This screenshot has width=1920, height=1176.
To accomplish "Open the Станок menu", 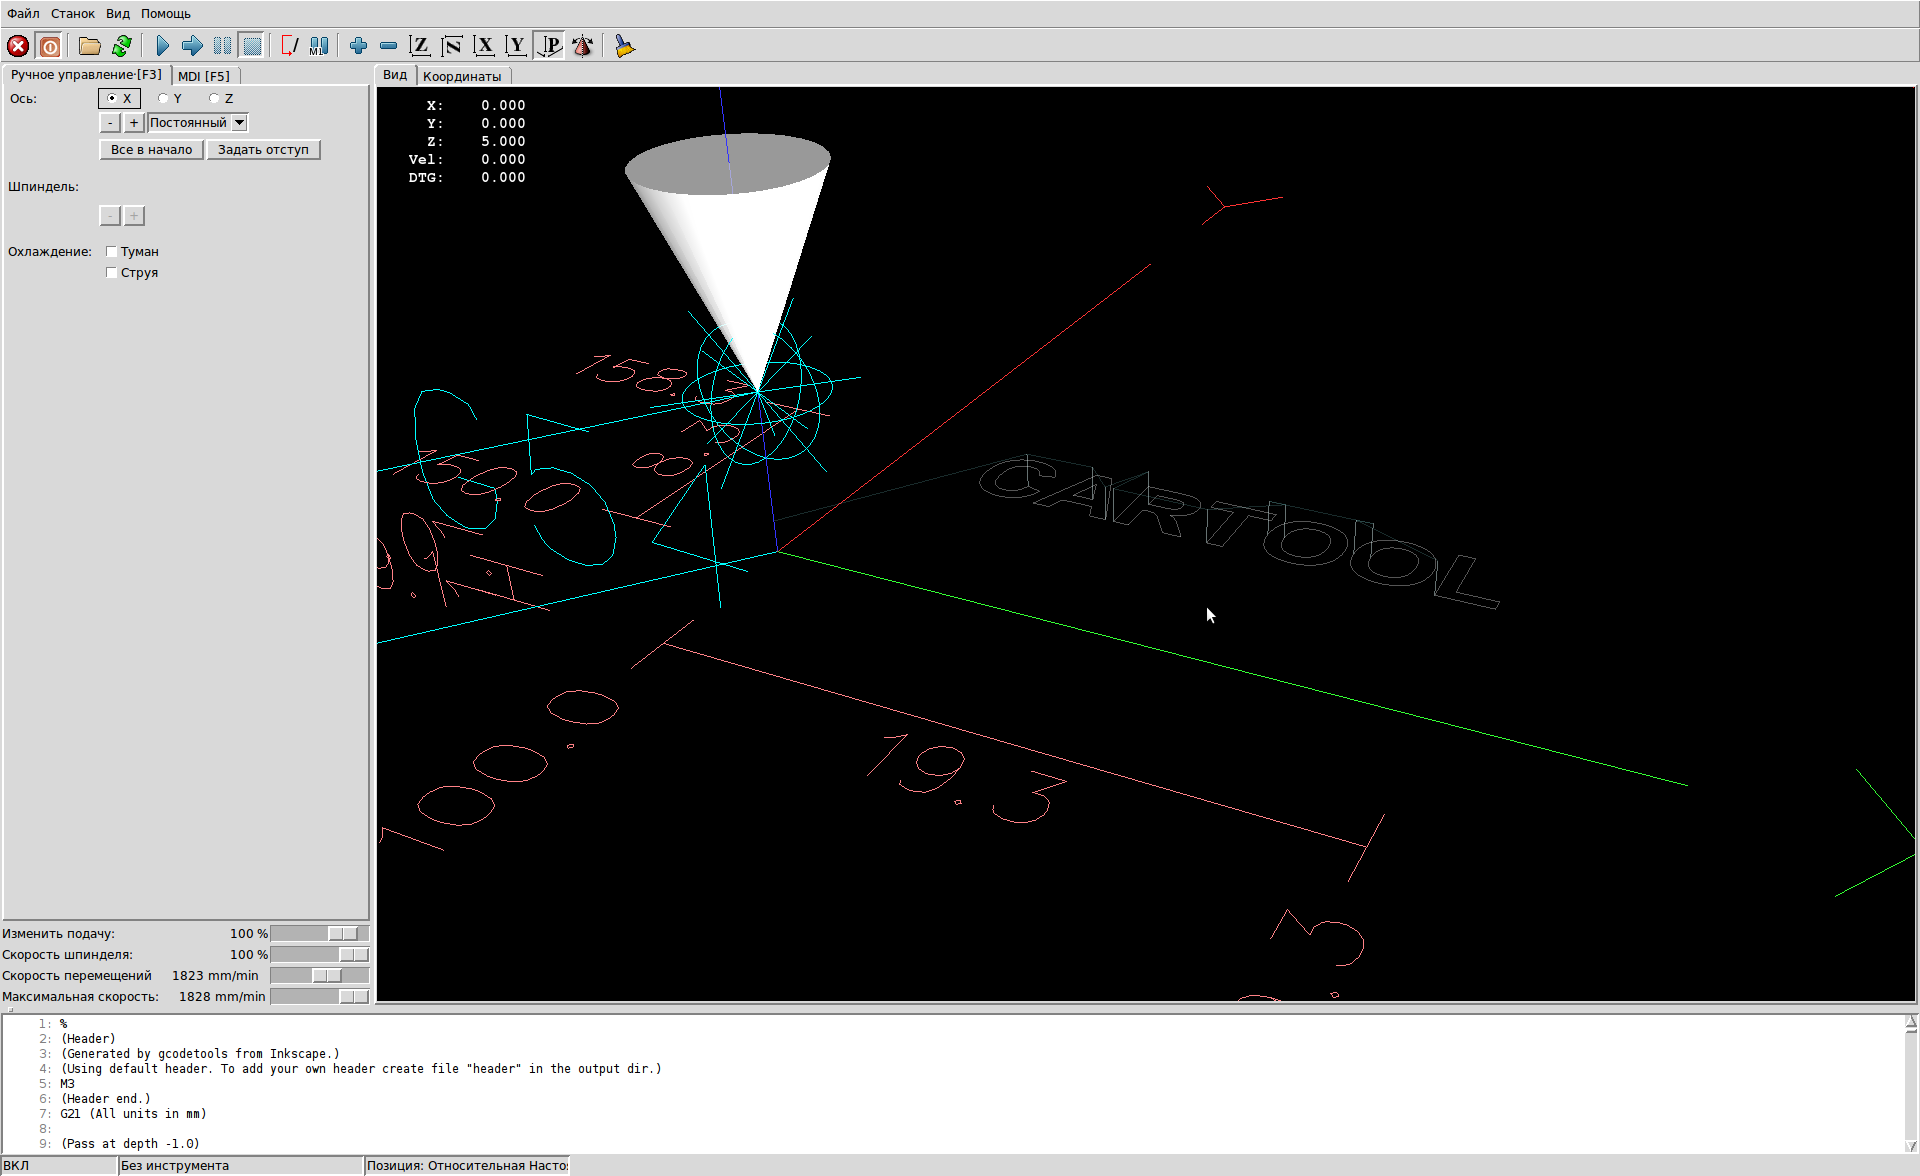I will point(72,13).
